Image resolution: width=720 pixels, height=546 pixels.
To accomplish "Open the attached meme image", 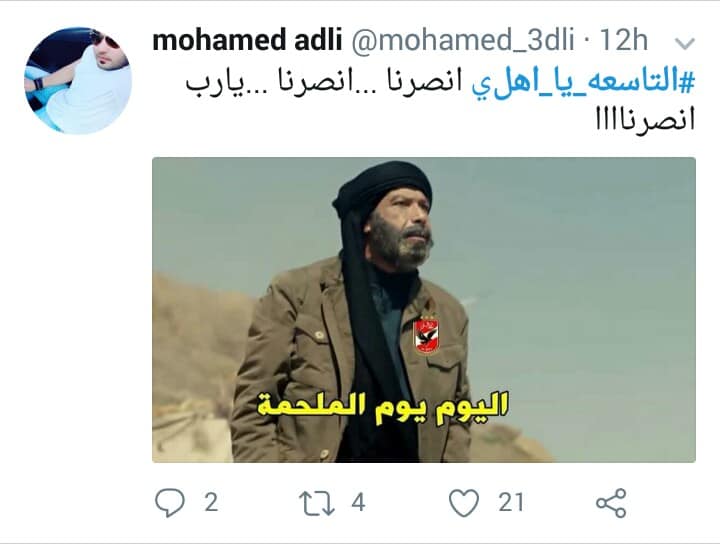I will point(424,310).
